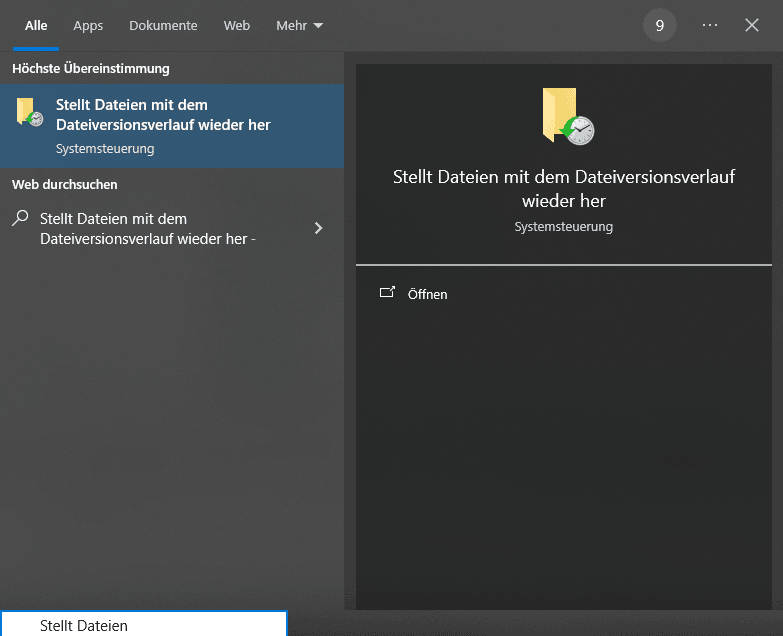Expand the Mehr dropdown

(x=300, y=25)
